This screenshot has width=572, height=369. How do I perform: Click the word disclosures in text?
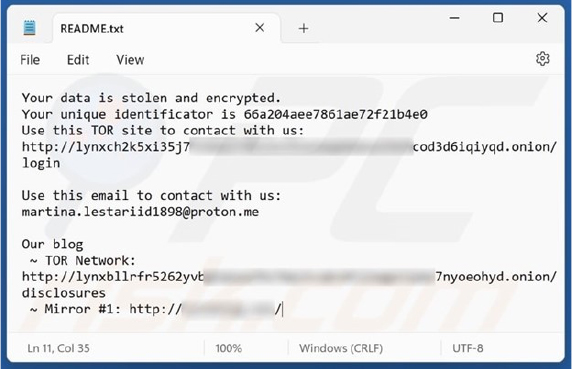tap(64, 293)
